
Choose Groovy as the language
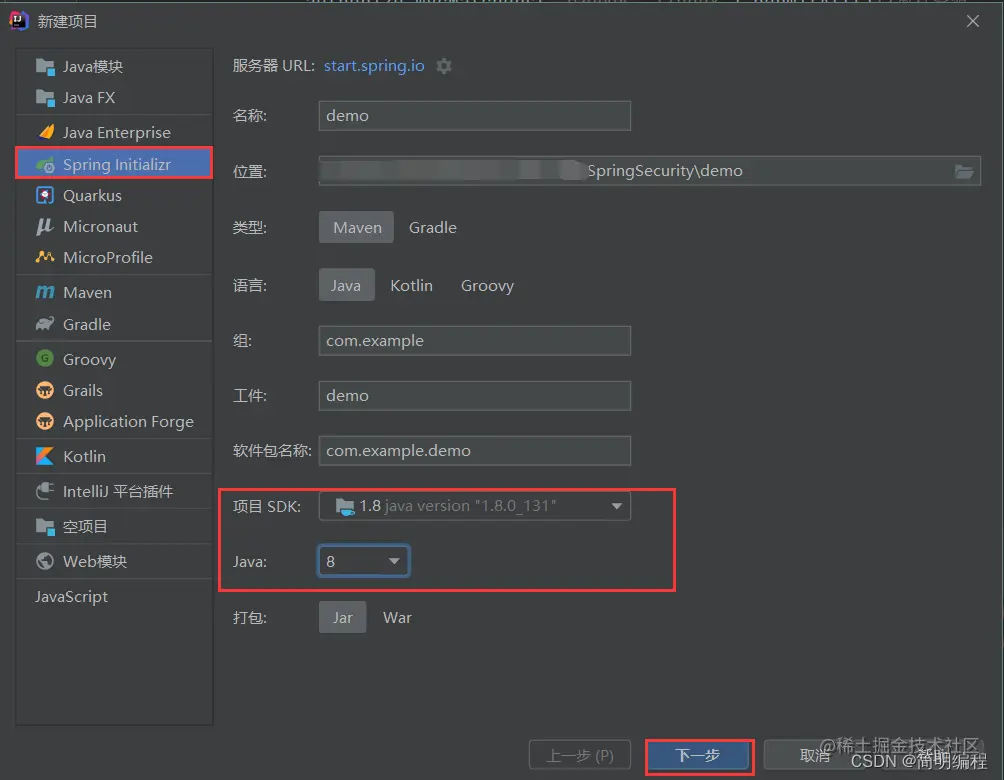click(x=487, y=285)
